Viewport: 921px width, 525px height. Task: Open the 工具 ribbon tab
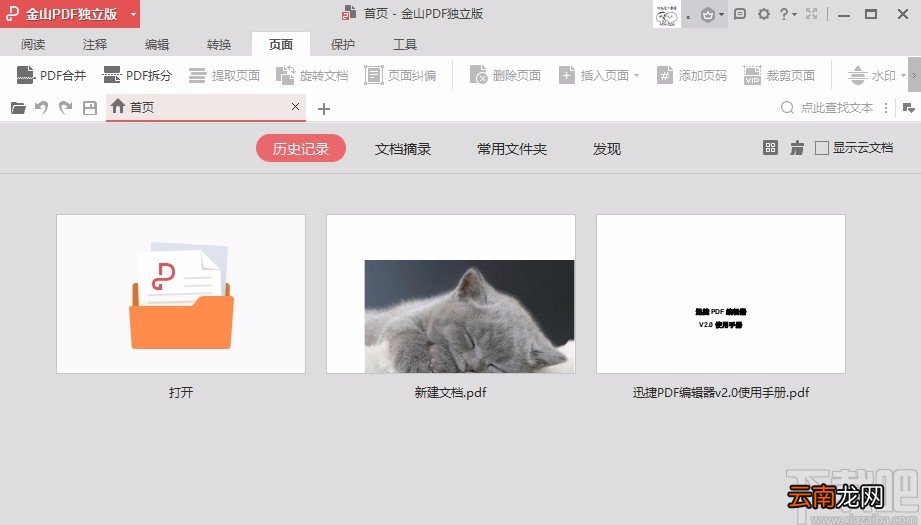pos(405,44)
